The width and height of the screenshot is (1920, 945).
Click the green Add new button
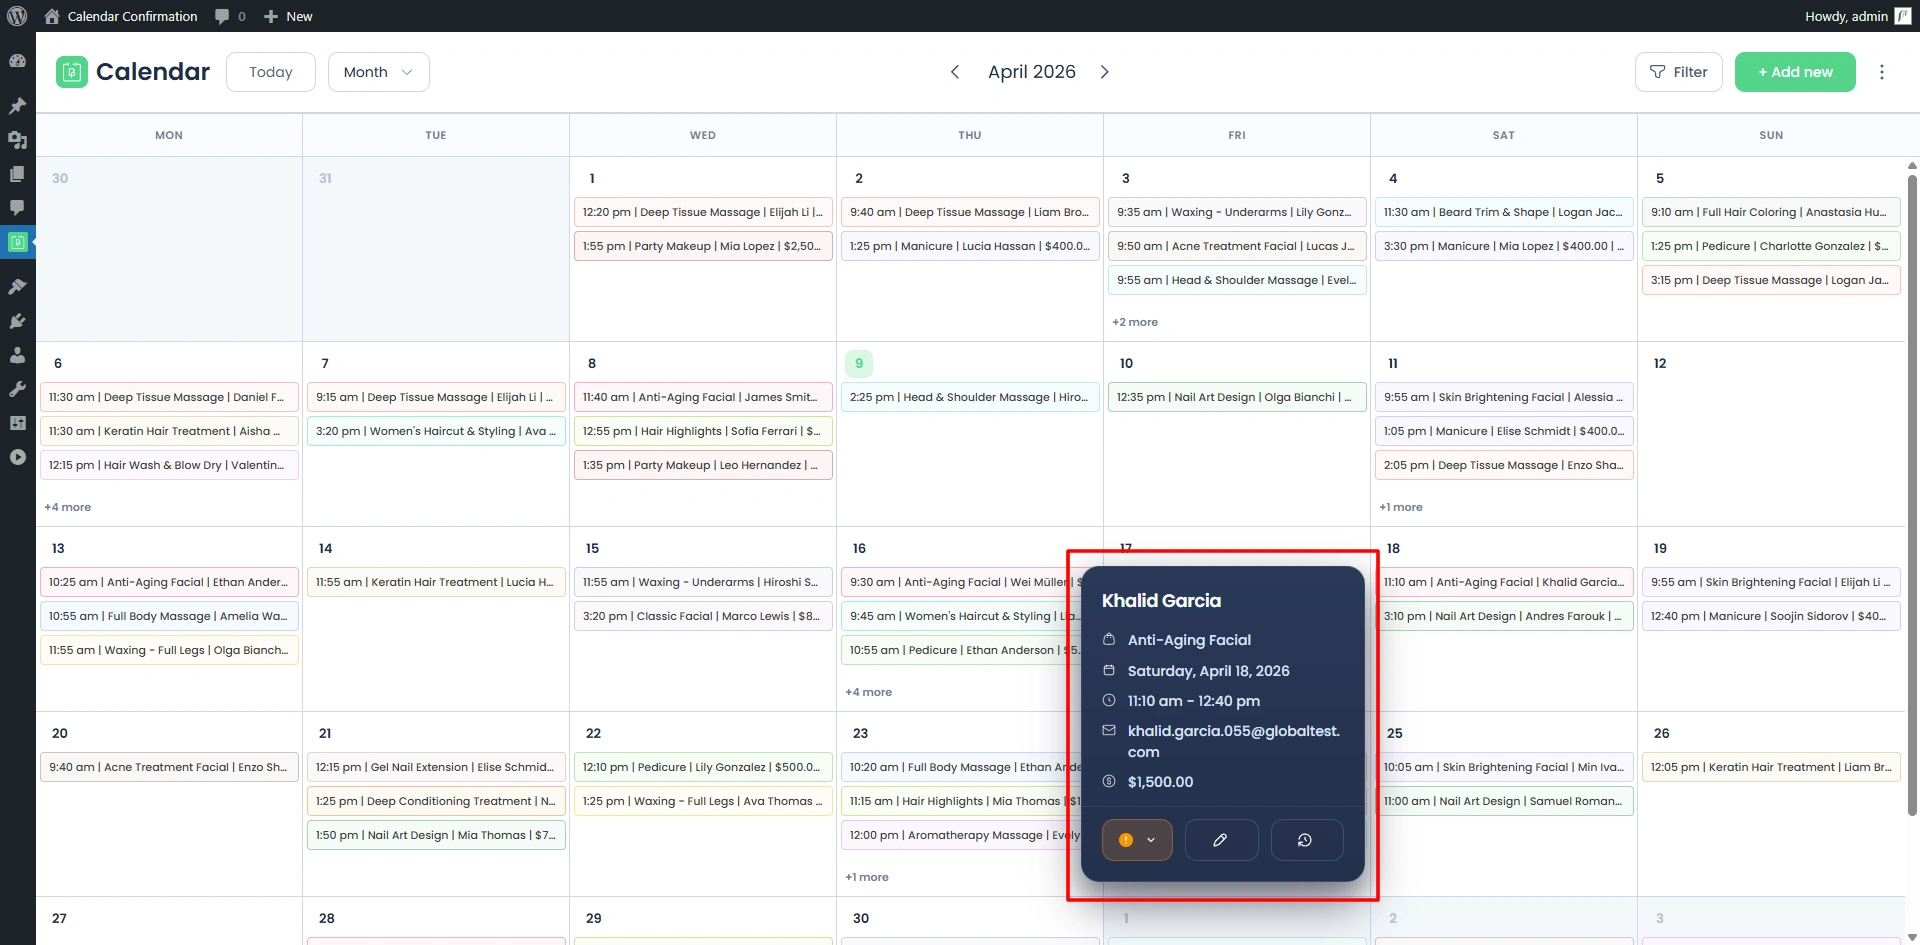[x=1794, y=72]
